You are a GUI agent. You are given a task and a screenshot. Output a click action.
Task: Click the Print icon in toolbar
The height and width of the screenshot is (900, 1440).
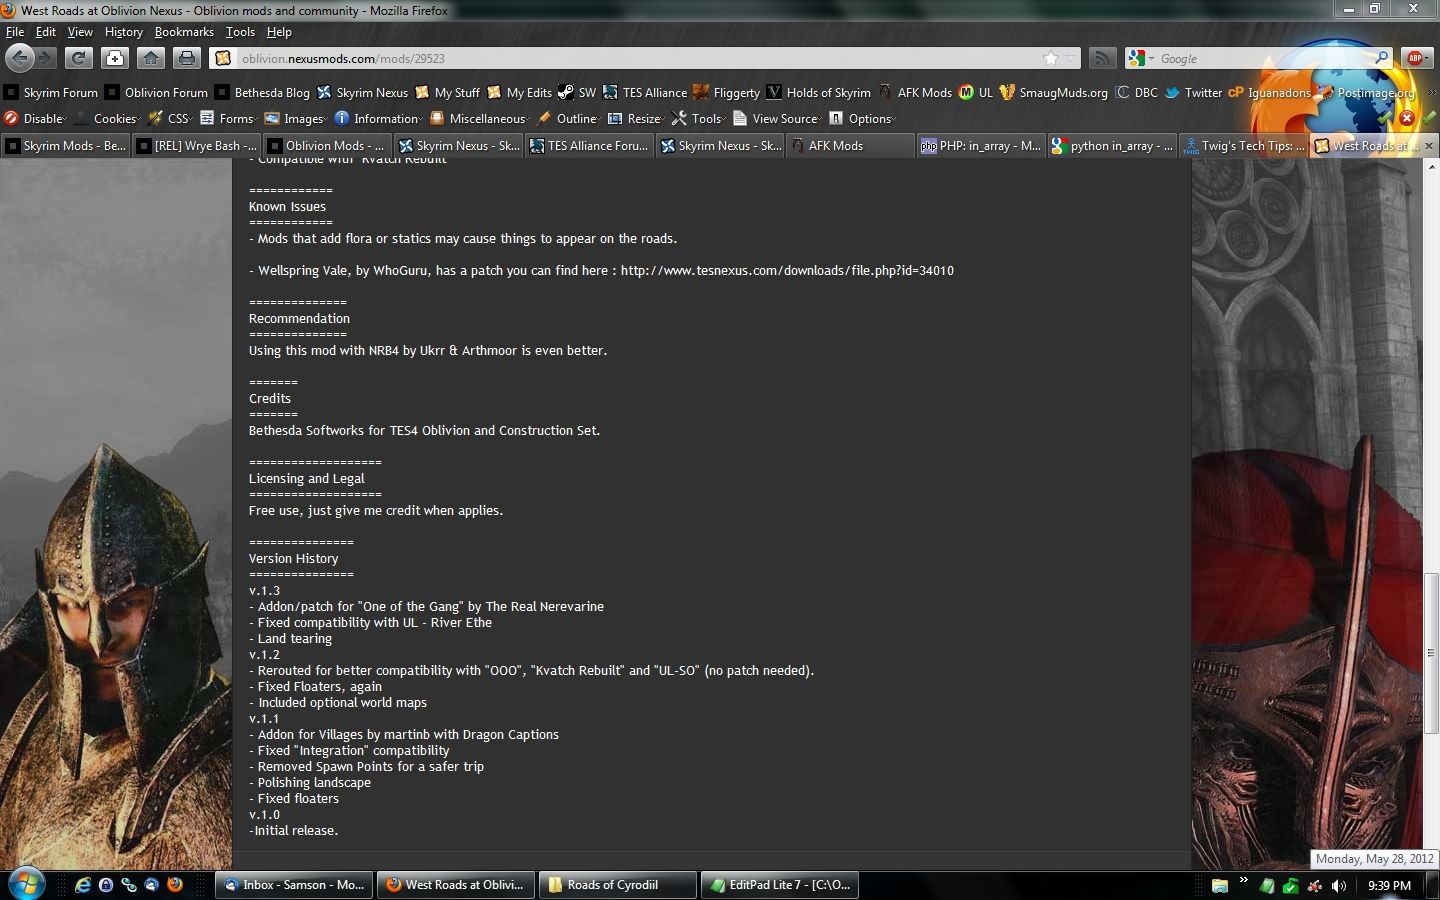187,58
